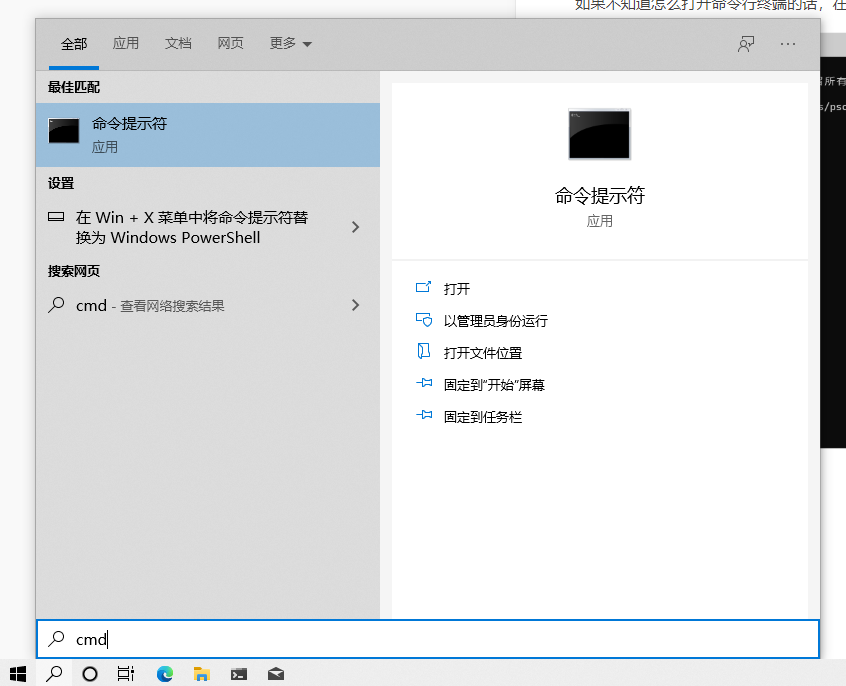Click the admin shield icon
Image resolution: width=846 pixels, height=686 pixels.
[424, 320]
